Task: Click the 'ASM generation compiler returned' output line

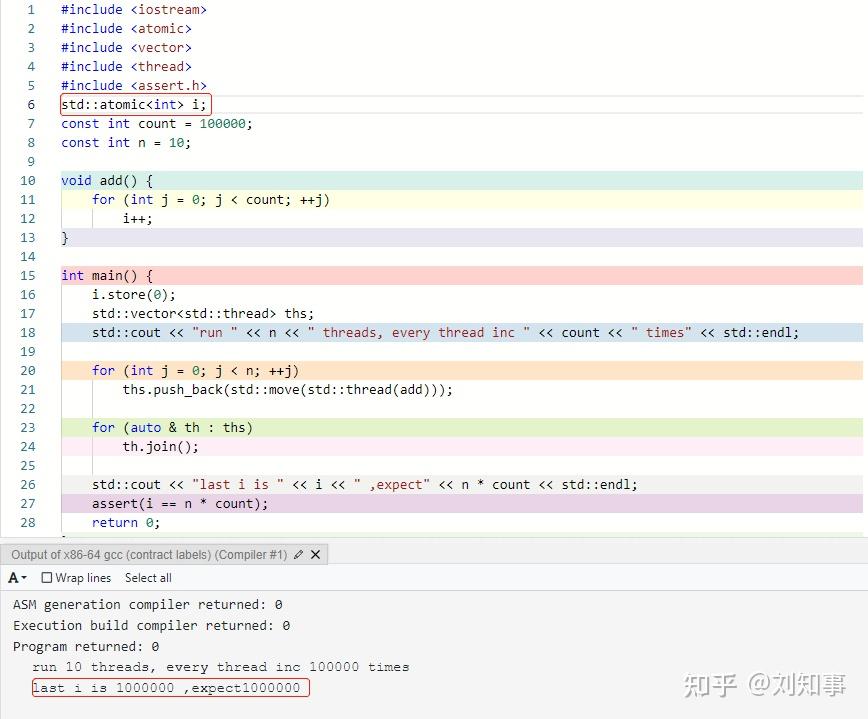Action: (145, 604)
